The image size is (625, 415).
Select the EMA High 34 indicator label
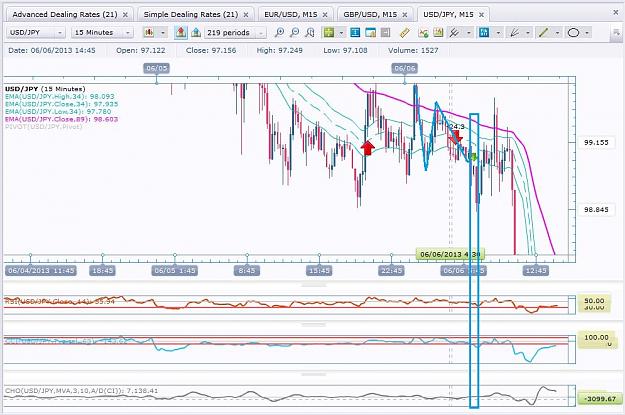pos(60,96)
